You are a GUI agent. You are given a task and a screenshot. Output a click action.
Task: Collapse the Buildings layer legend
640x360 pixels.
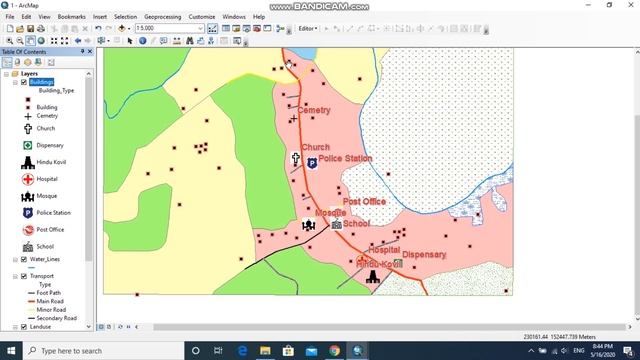pyautogui.click(x=15, y=82)
